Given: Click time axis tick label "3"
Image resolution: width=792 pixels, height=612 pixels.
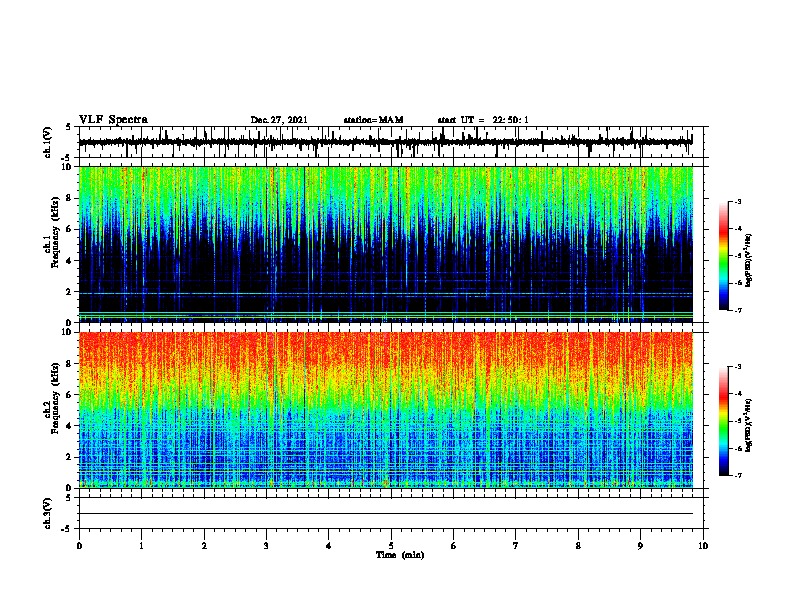Looking at the screenshot, I should click(x=266, y=546).
